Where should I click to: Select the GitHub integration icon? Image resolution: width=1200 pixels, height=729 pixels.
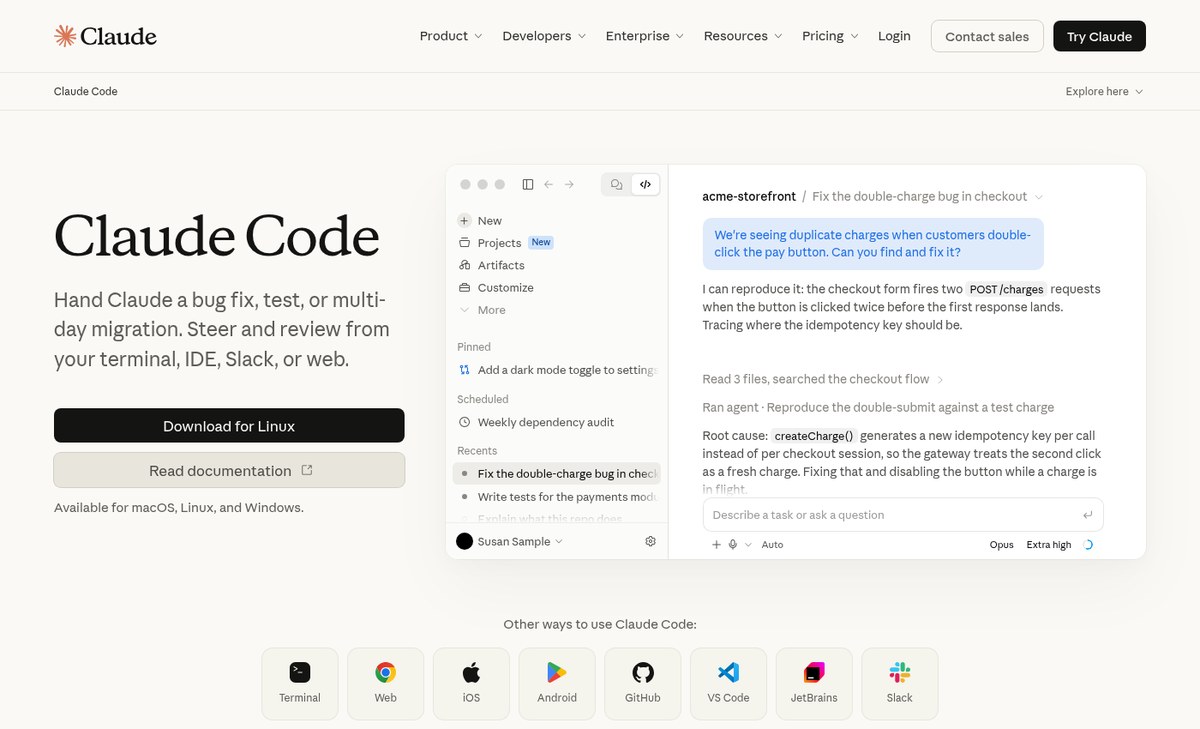point(643,684)
